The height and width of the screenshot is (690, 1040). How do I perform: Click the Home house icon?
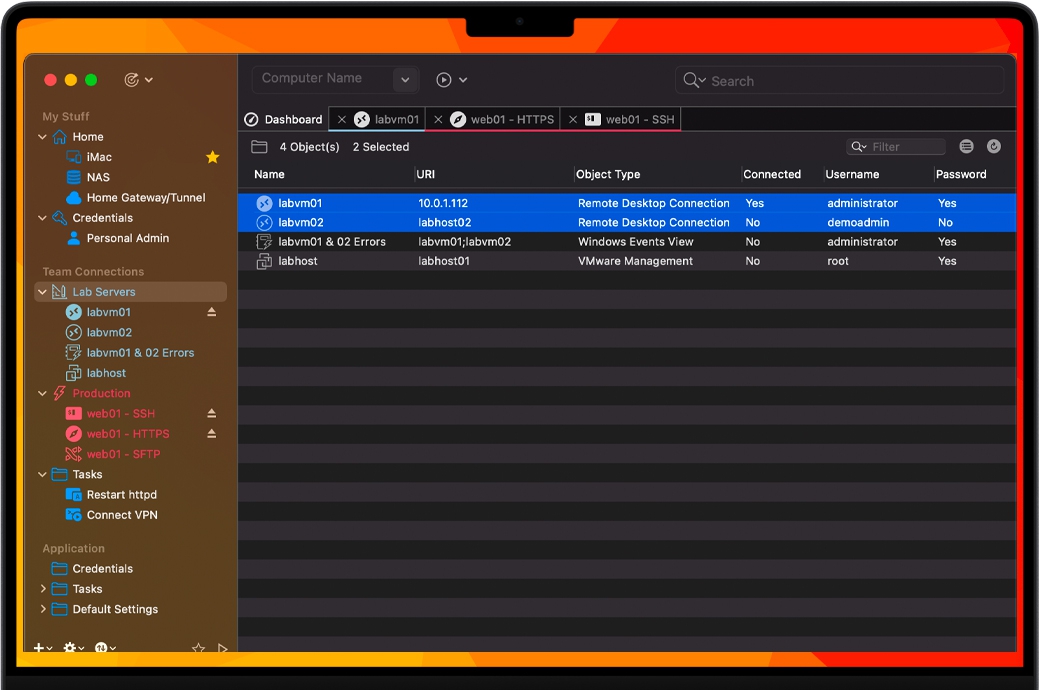coord(60,137)
